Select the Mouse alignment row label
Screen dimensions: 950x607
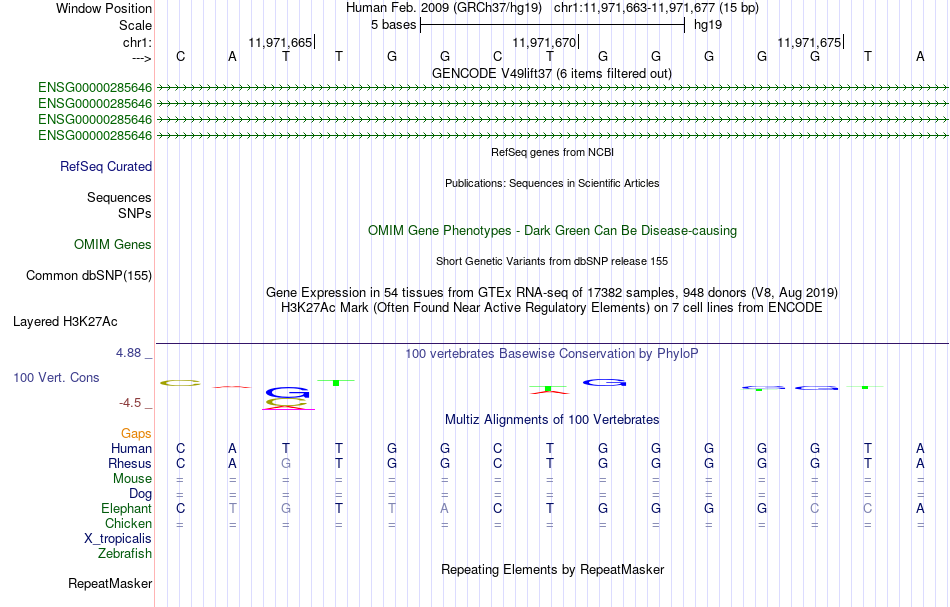coord(132,479)
